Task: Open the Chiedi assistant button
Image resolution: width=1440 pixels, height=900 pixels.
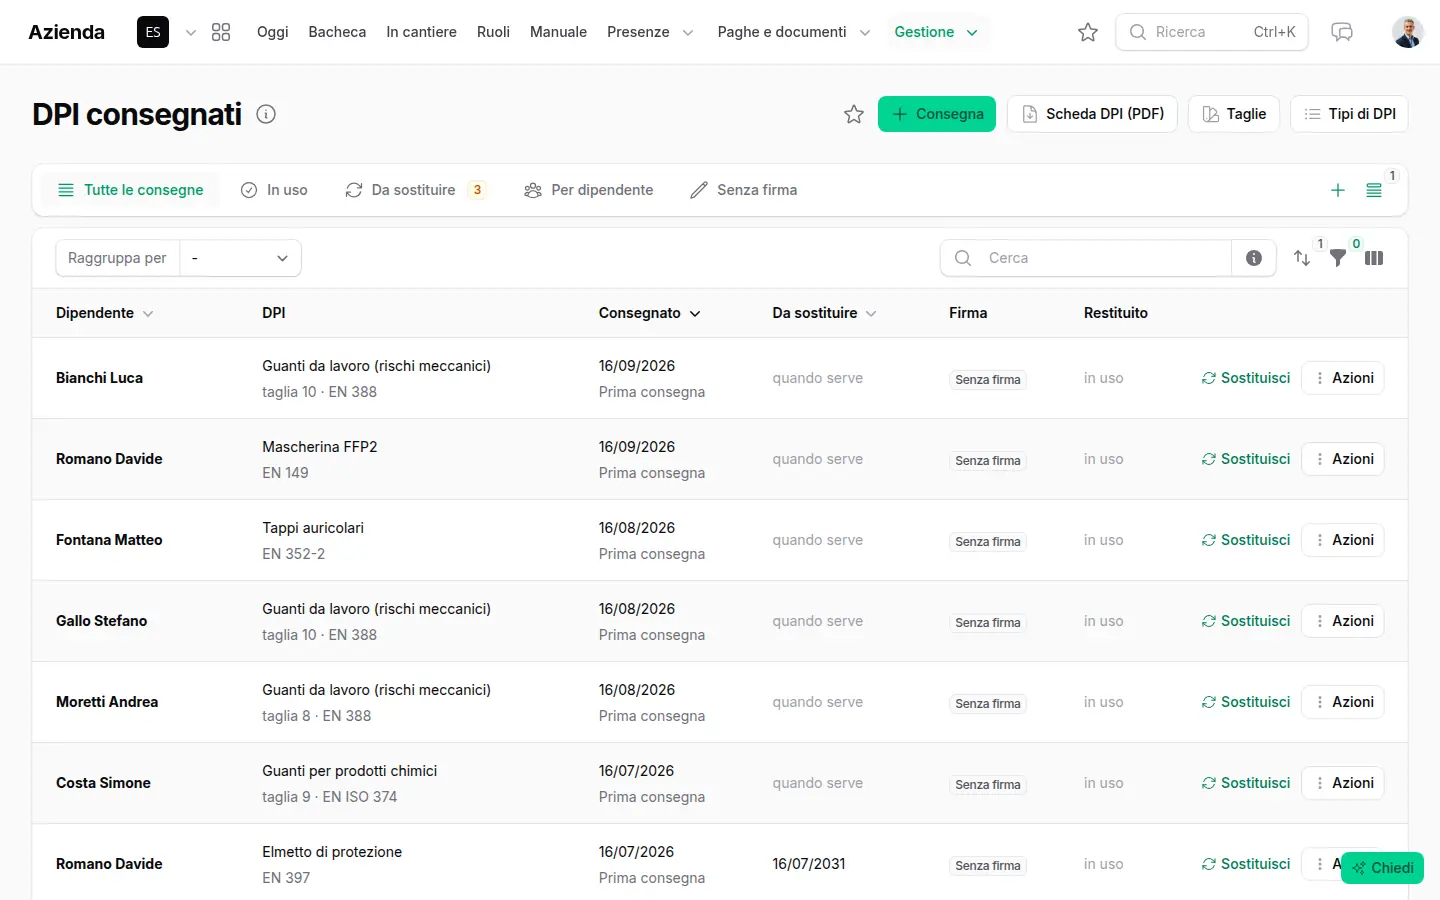Action: coord(1382,868)
